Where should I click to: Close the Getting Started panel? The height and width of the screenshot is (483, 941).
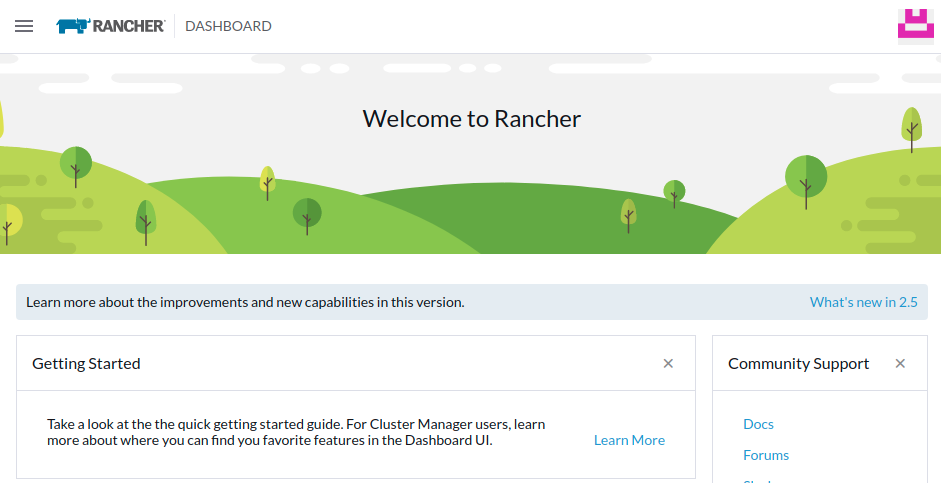point(668,364)
